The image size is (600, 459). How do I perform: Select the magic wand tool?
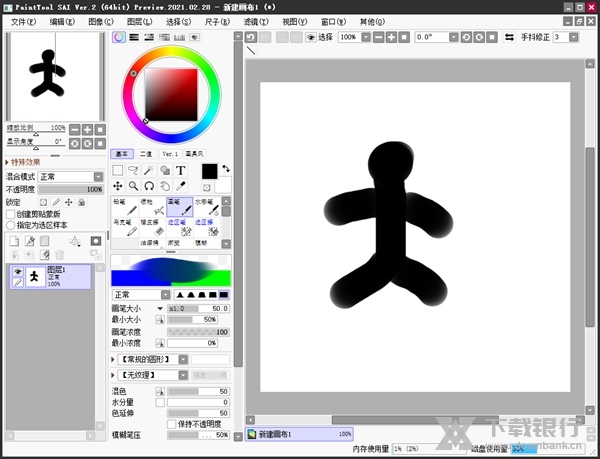click(149, 171)
